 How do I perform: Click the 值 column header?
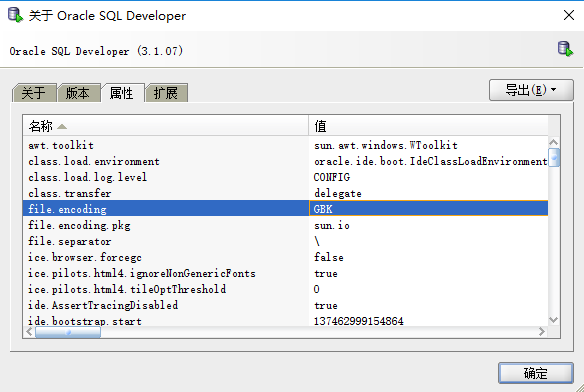tap(428, 126)
